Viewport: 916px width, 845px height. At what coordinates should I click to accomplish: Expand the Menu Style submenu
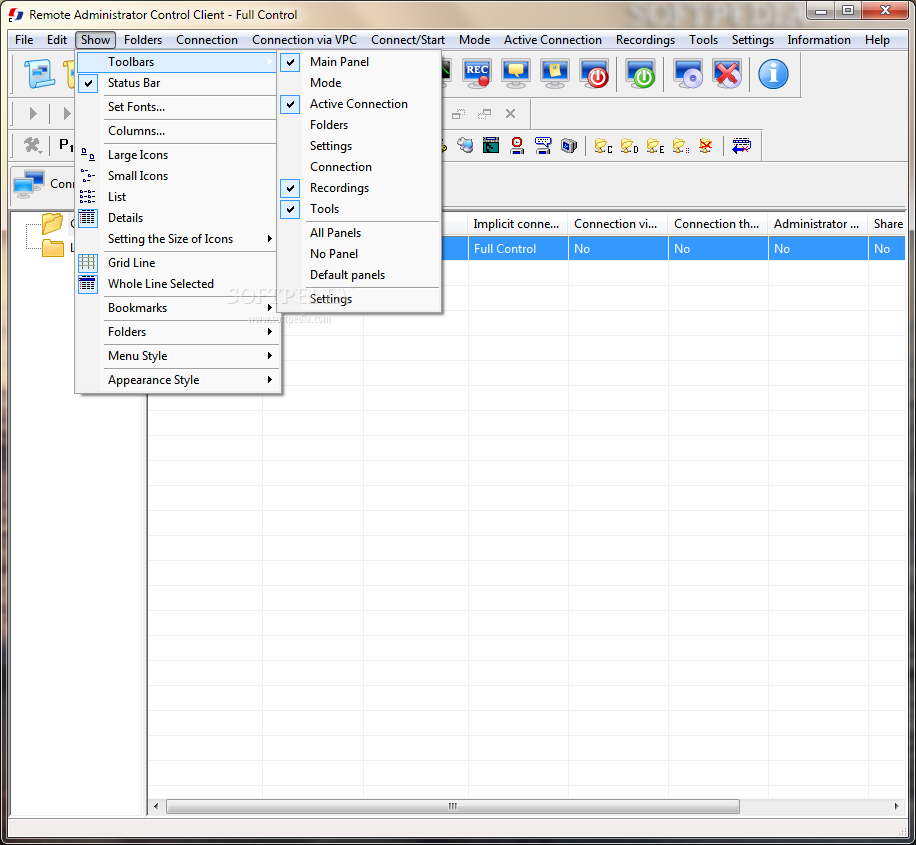click(x=176, y=356)
